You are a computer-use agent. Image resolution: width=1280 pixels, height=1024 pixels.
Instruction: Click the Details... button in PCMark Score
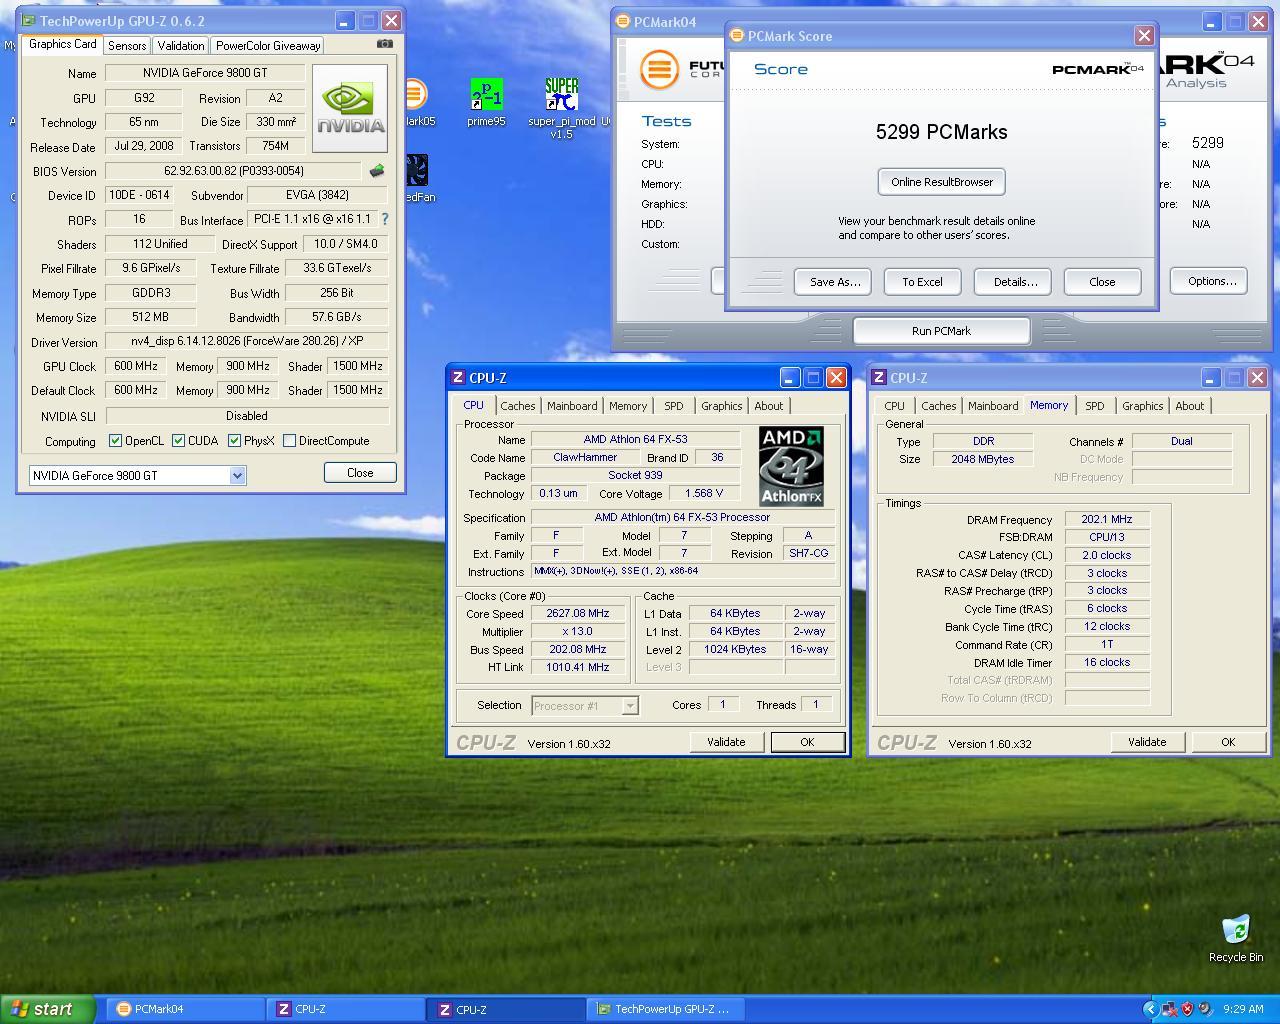(x=1014, y=282)
